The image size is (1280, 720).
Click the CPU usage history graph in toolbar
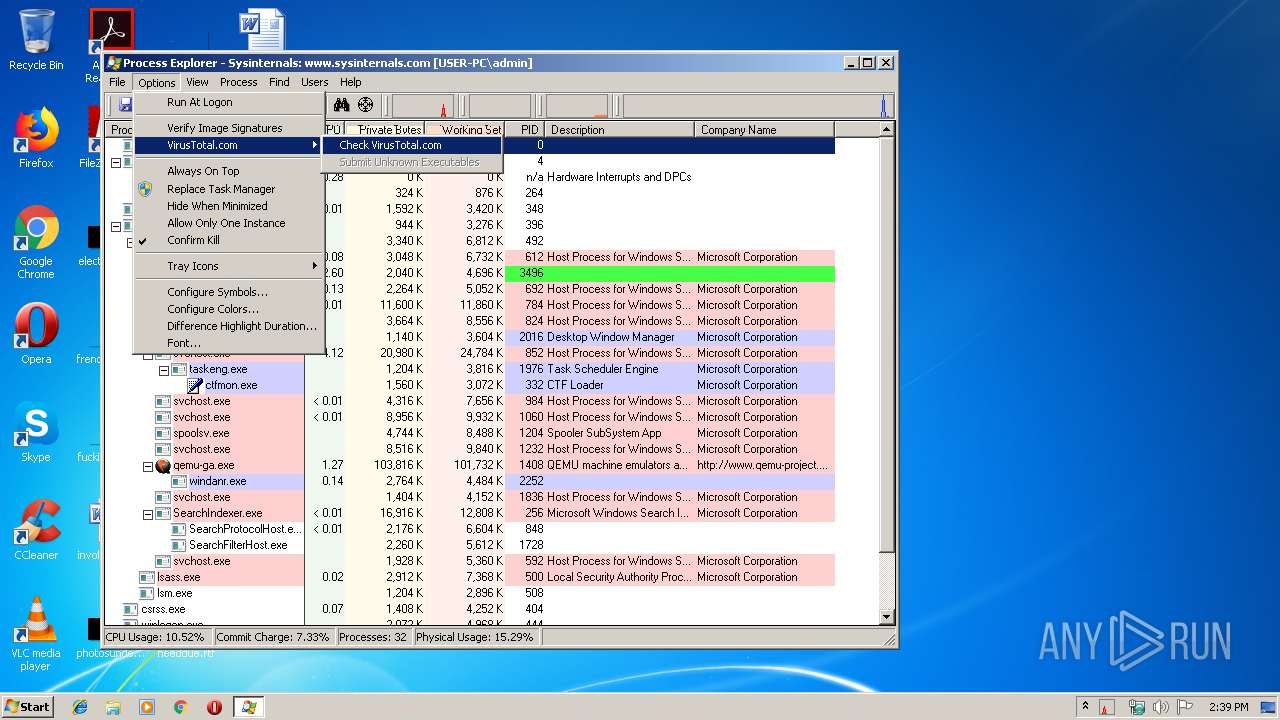click(424, 105)
